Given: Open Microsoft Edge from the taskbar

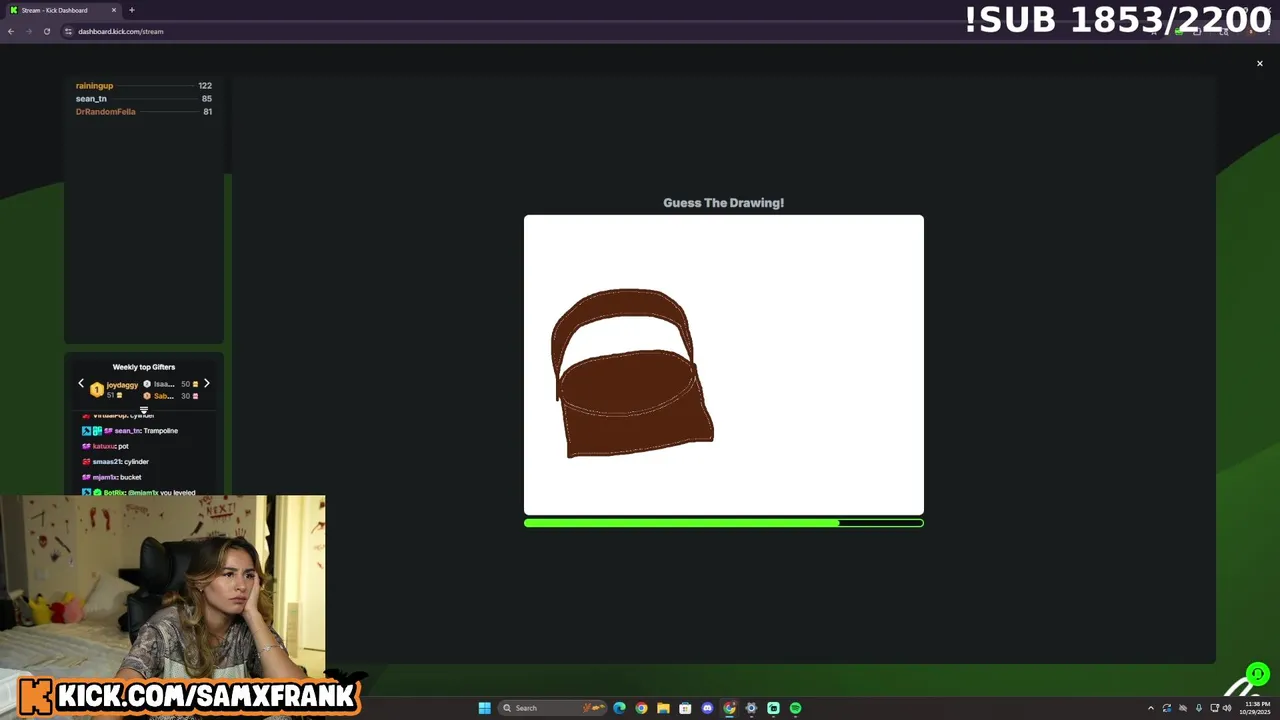Looking at the screenshot, I should point(620,708).
